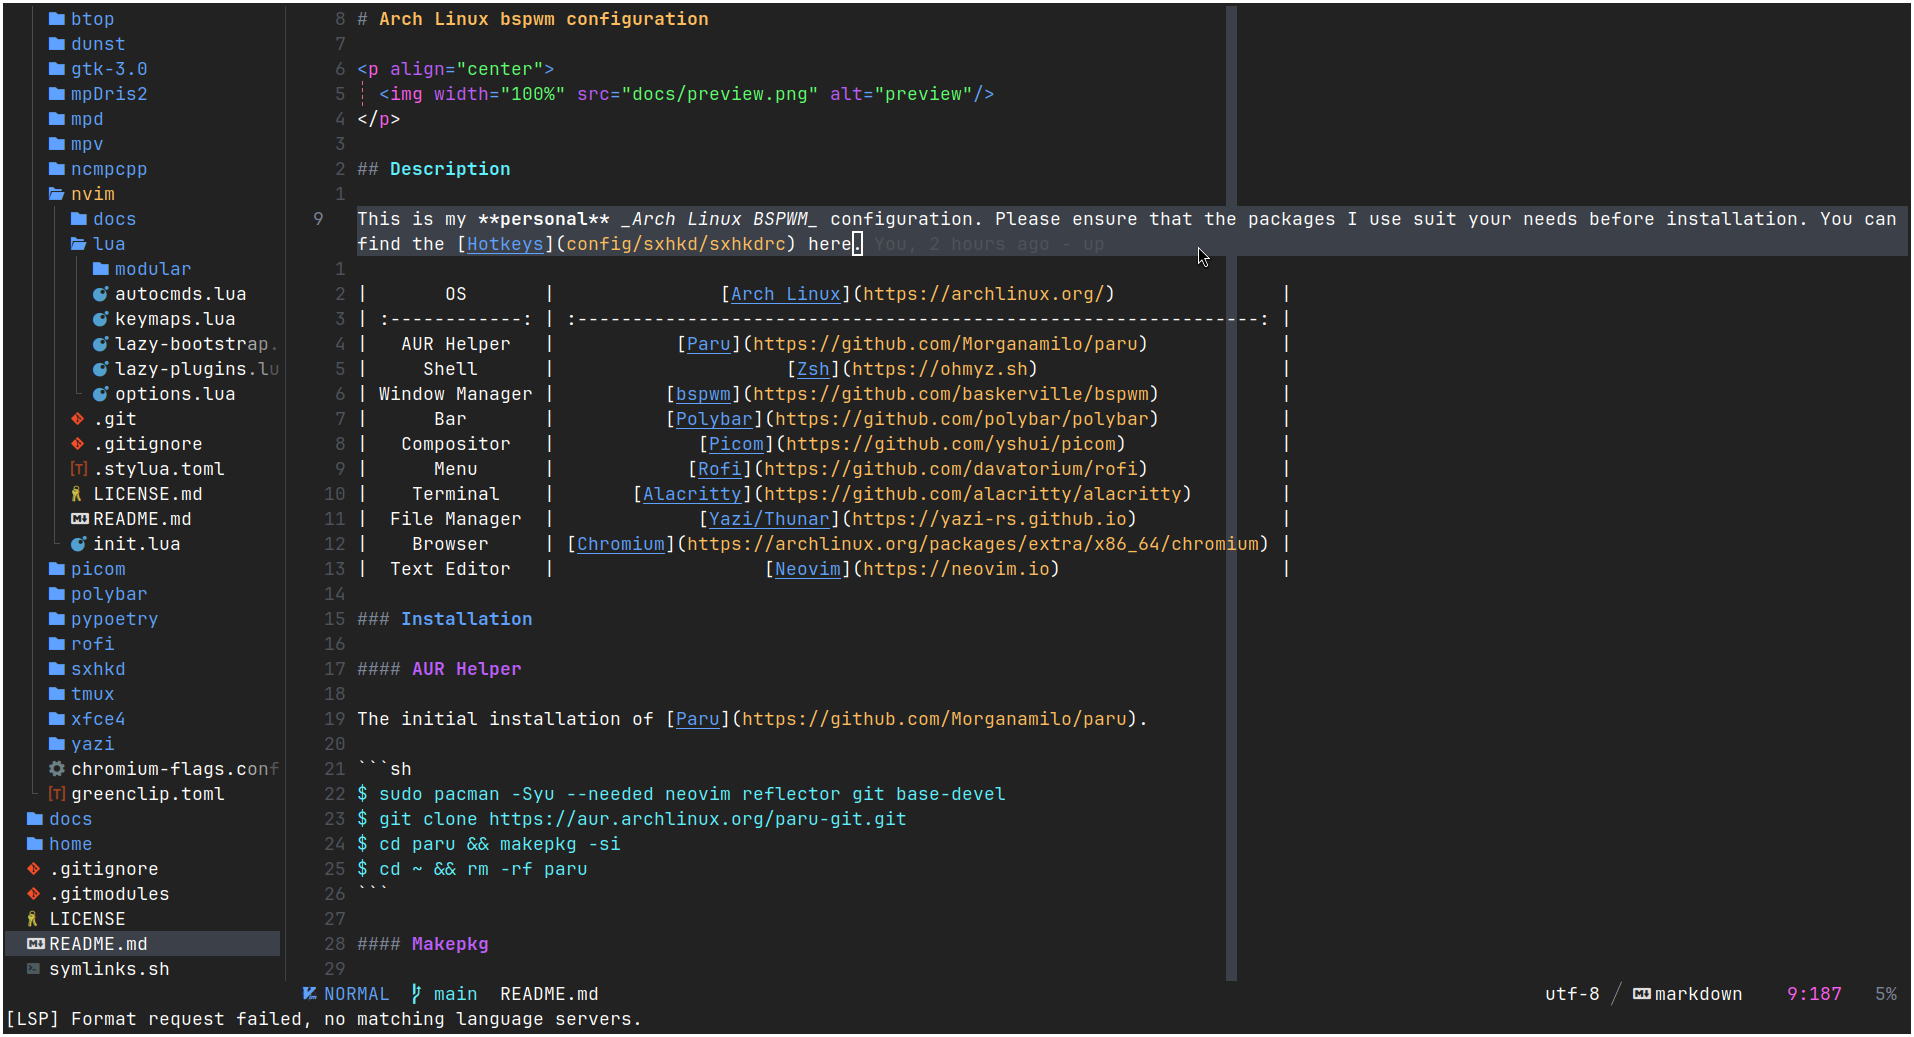Click the git branch icon in statusline
Image resolution: width=1914 pixels, height=1037 pixels.
pos(417,994)
